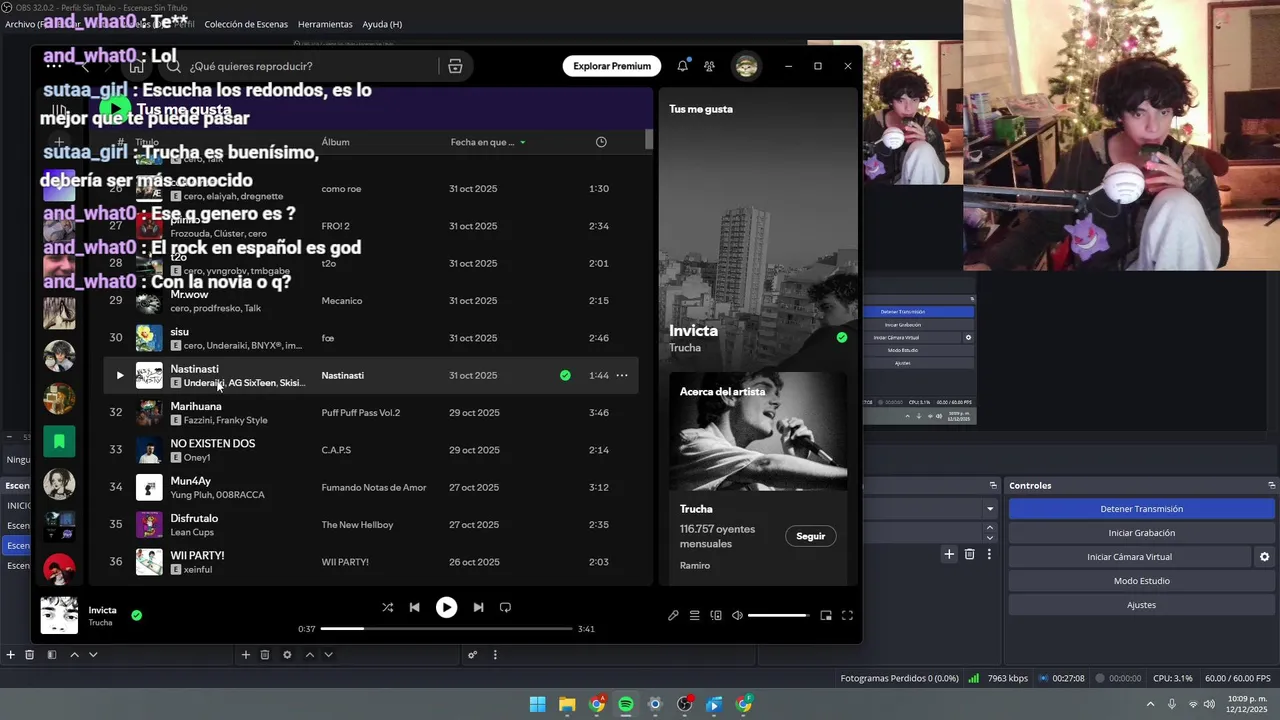
Task: Toggle Iniciar Cámara Virtual
Action: (x=1129, y=557)
